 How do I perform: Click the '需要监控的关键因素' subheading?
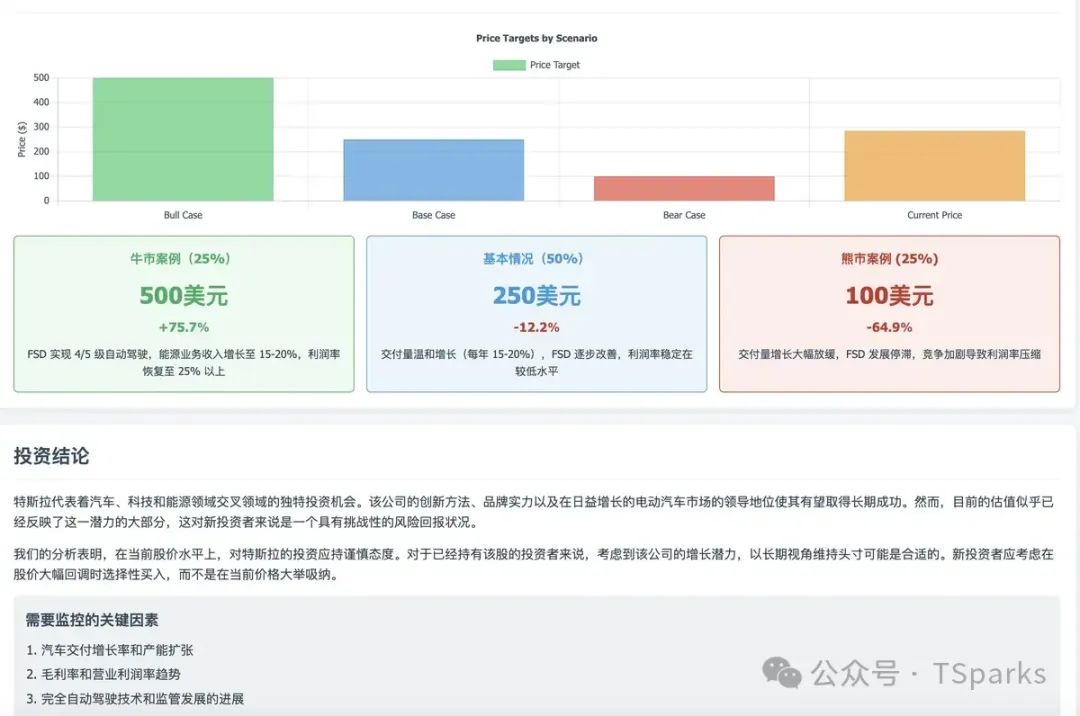92,620
